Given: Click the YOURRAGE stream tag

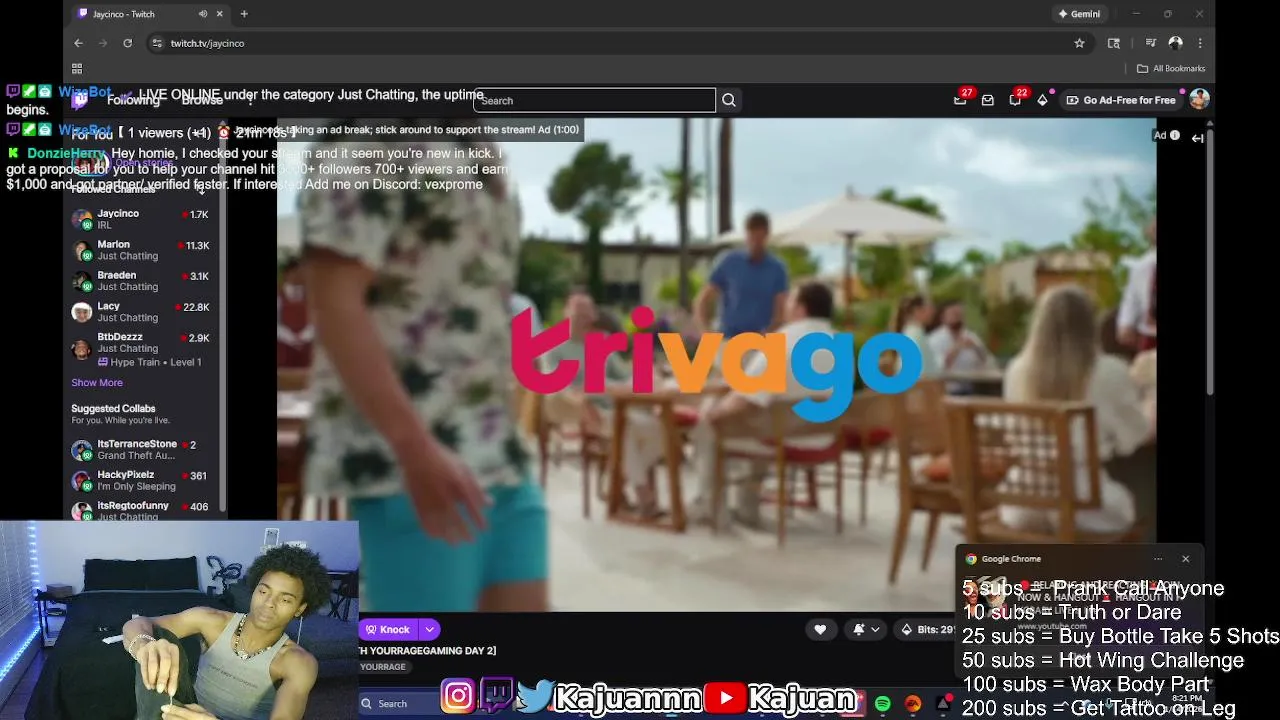Looking at the screenshot, I should pyautogui.click(x=383, y=667).
